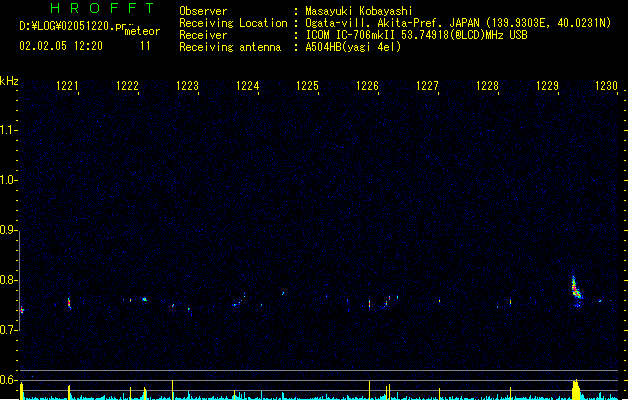The image size is (629, 400).
Task: Select observer name Masayuki Kobayashi
Action: point(359,11)
